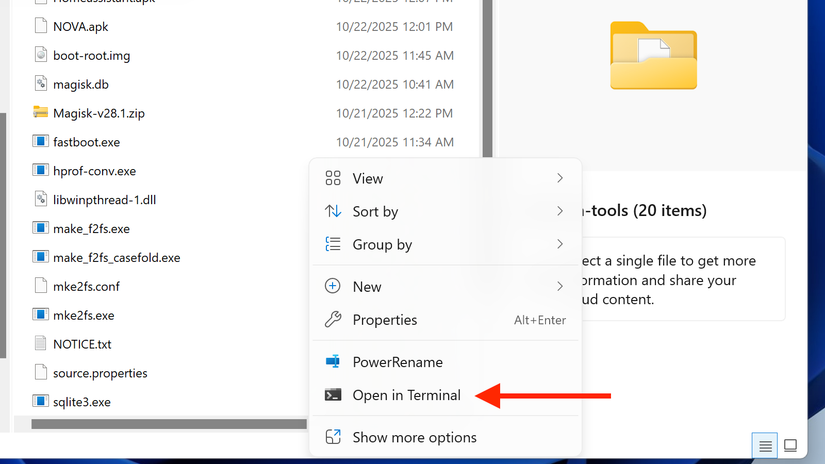Click the 10/21/2025 12:22 PM date cell

point(395,113)
